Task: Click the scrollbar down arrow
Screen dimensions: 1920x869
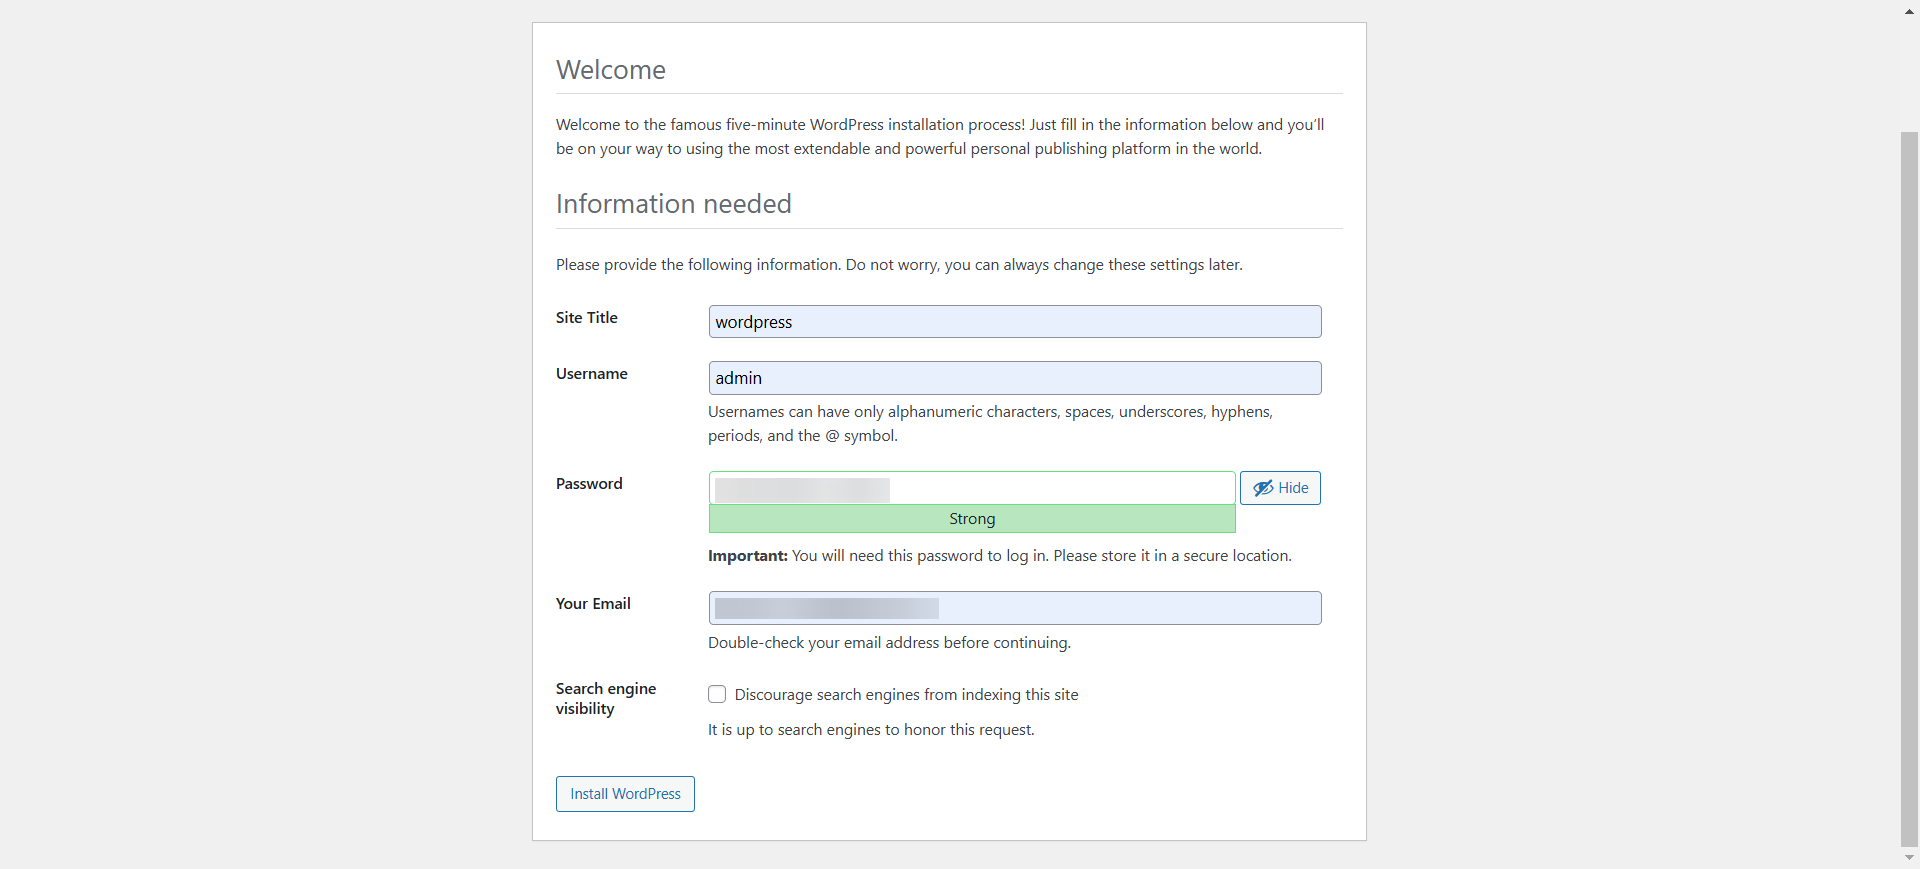Action: pos(1909,858)
